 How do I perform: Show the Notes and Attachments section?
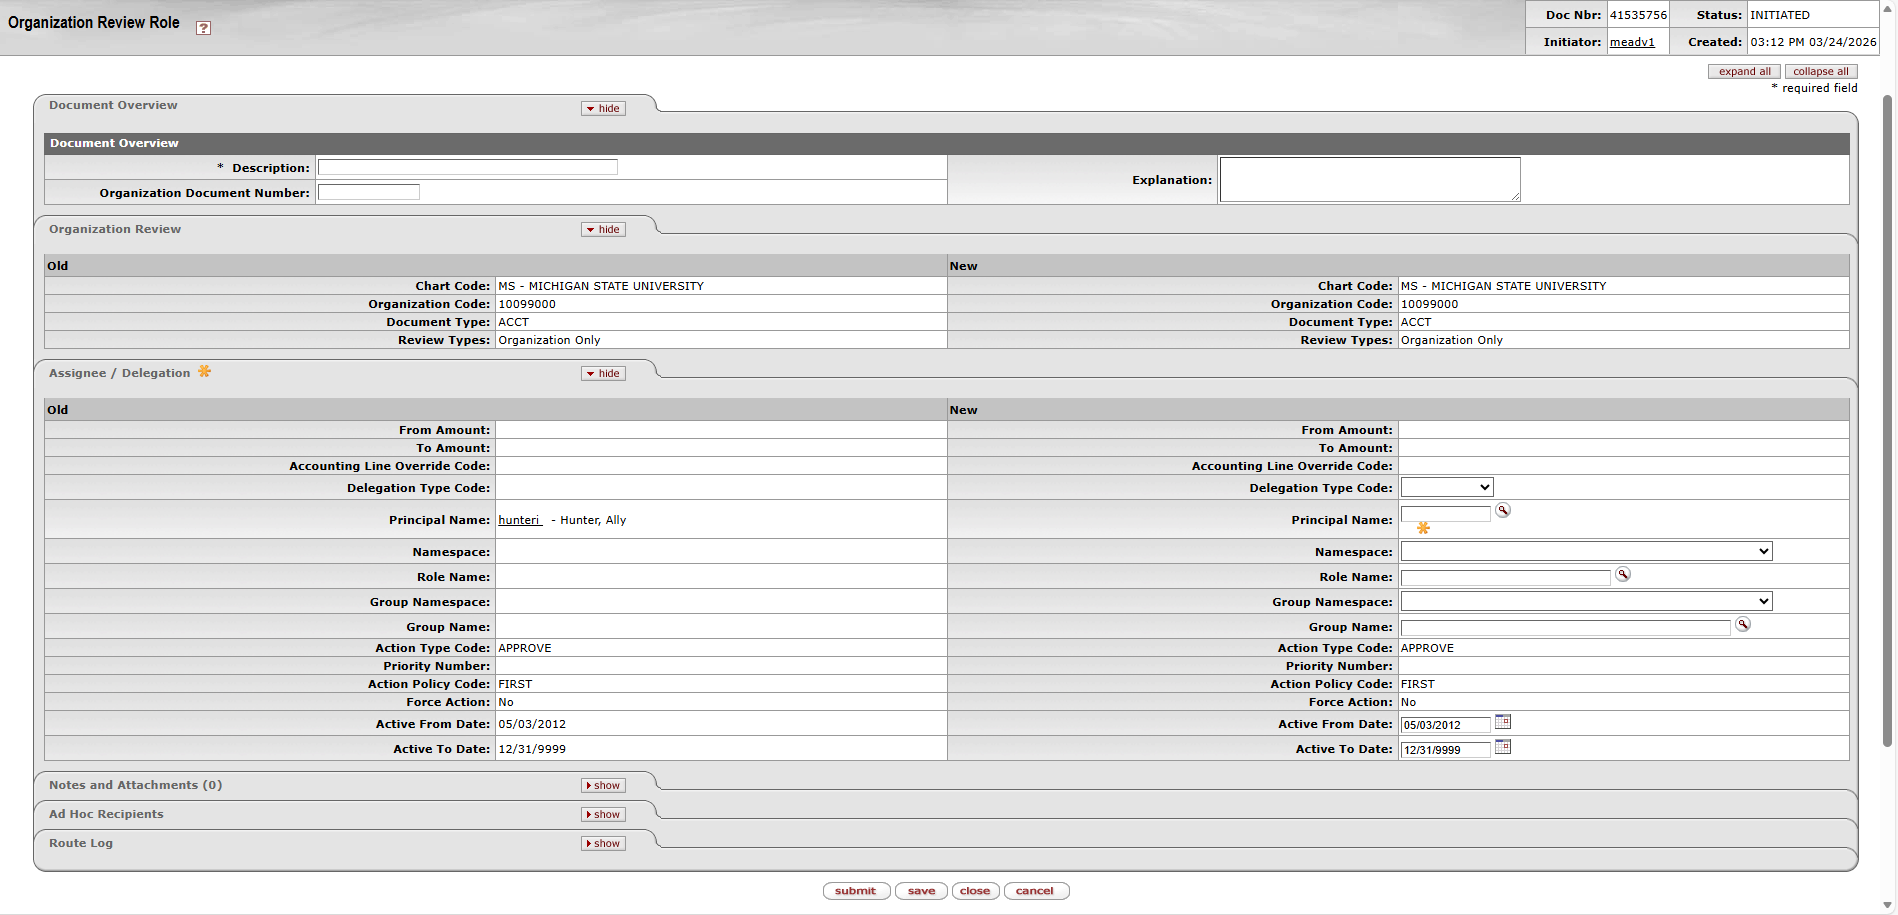click(x=603, y=786)
